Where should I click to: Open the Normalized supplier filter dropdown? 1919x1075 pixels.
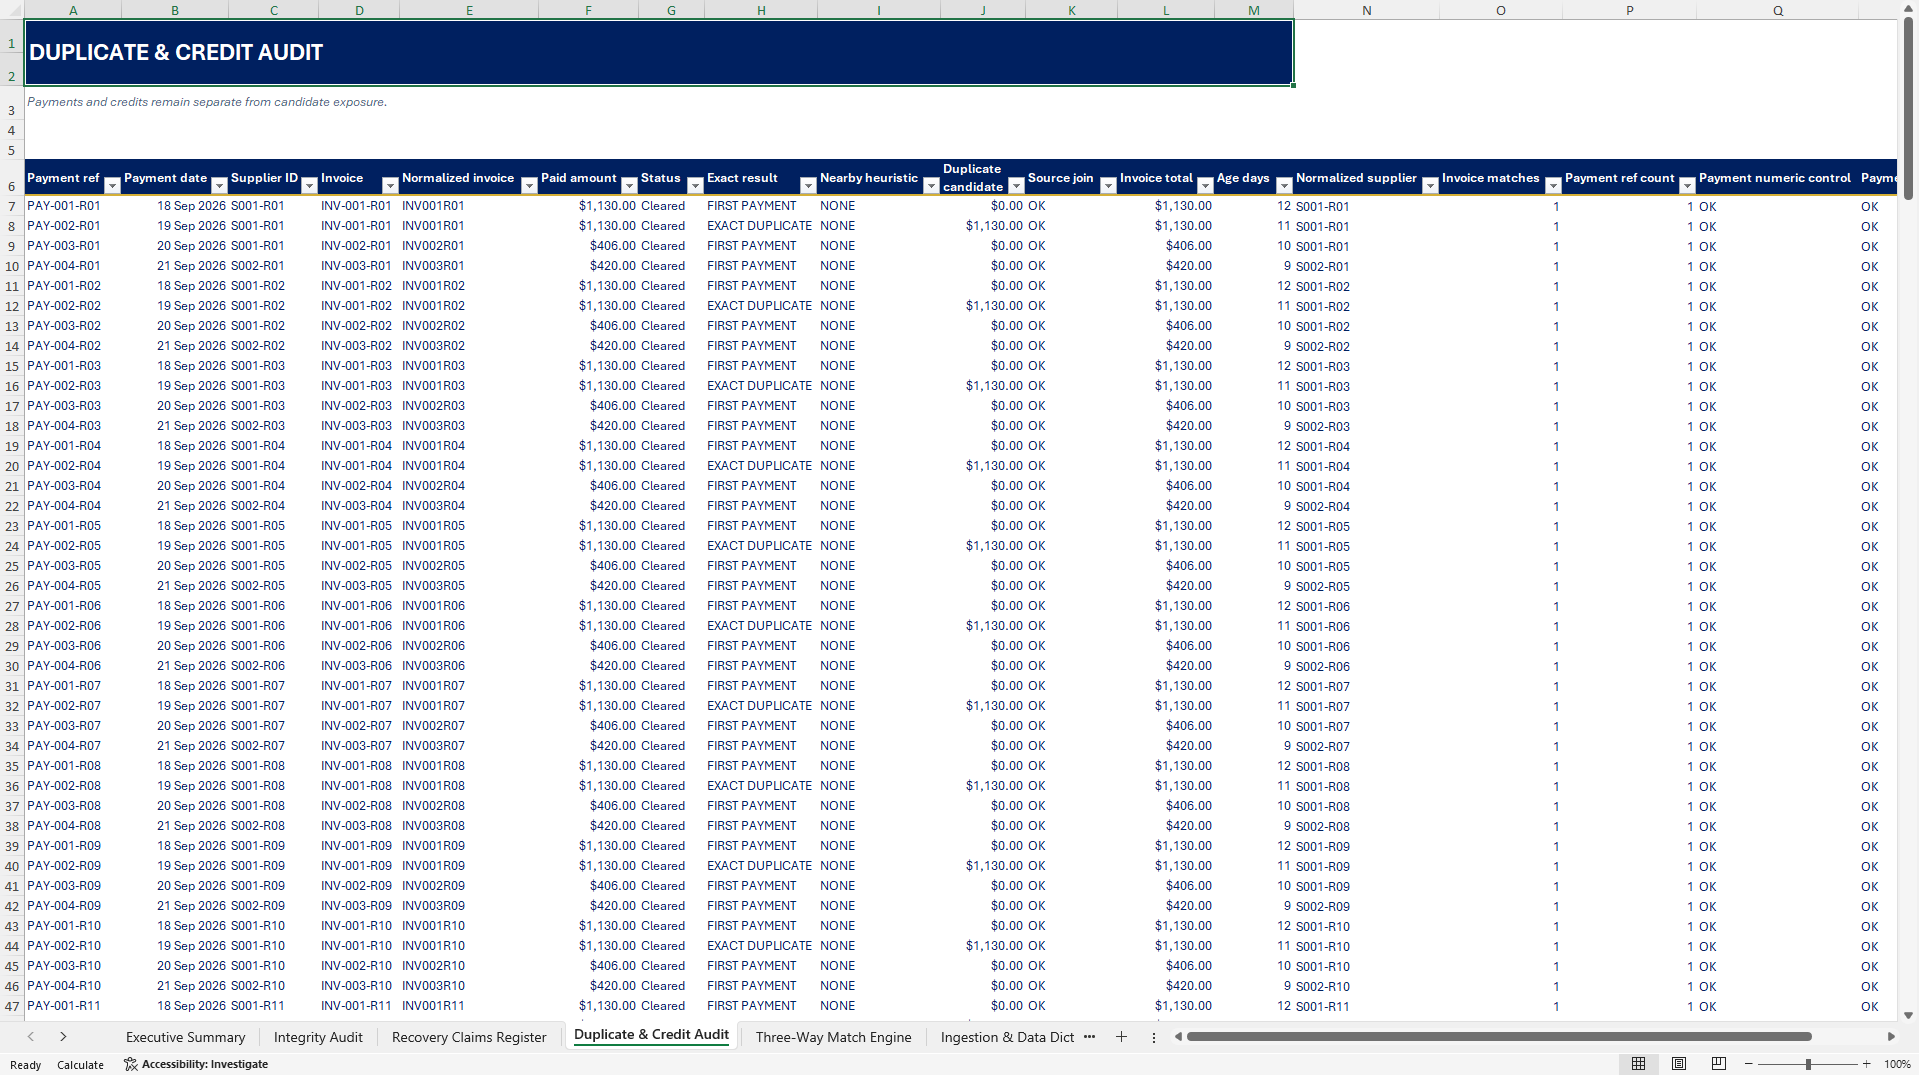(1430, 186)
